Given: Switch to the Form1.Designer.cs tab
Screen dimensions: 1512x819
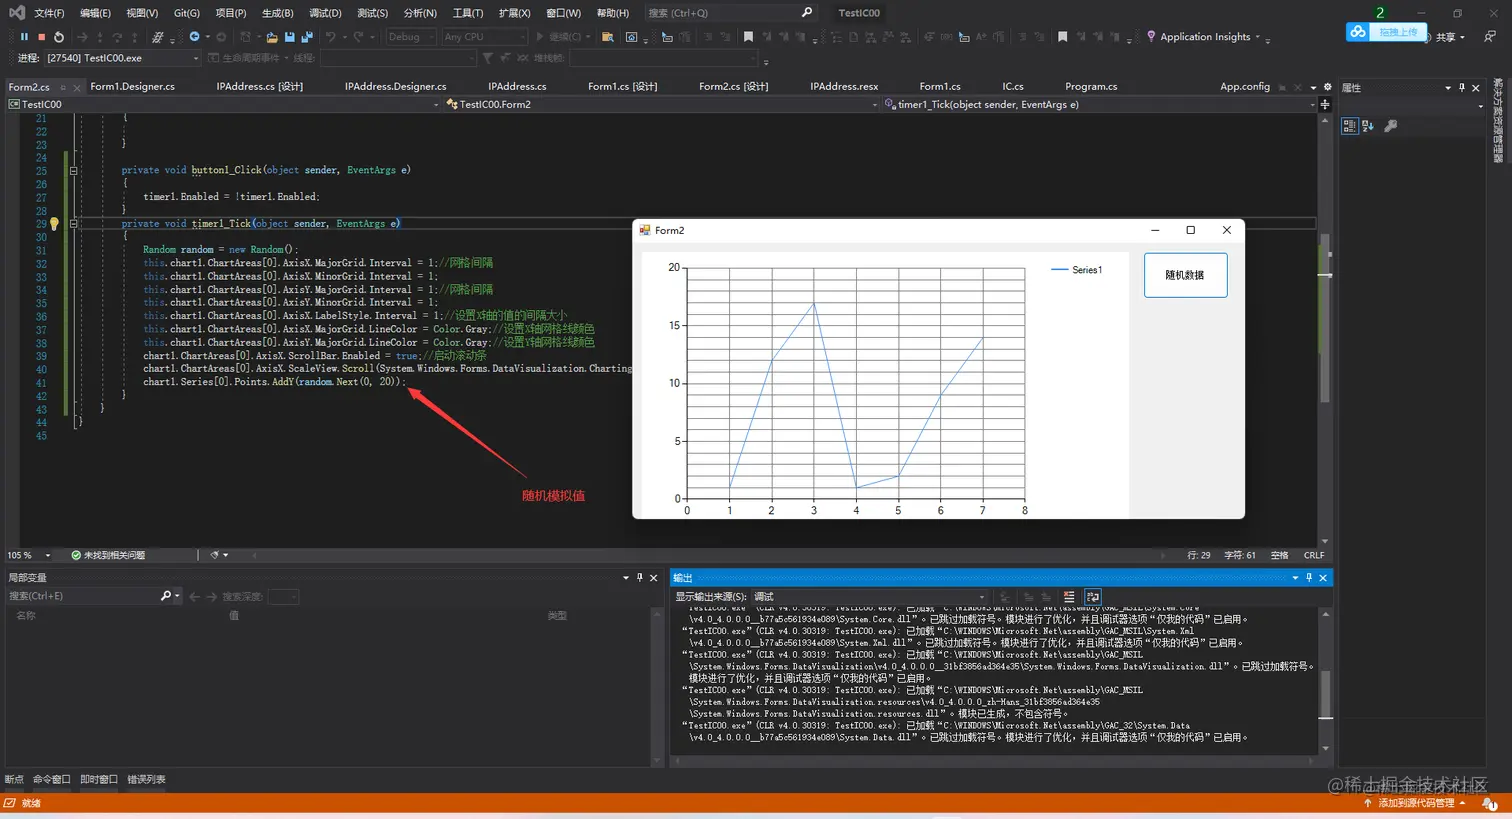Looking at the screenshot, I should (132, 87).
